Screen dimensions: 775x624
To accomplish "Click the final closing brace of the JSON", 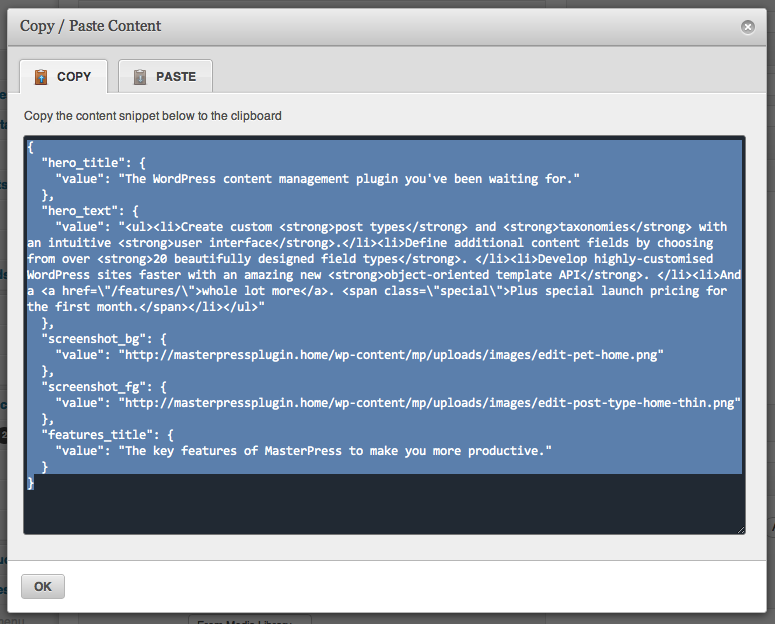I will 31,483.
